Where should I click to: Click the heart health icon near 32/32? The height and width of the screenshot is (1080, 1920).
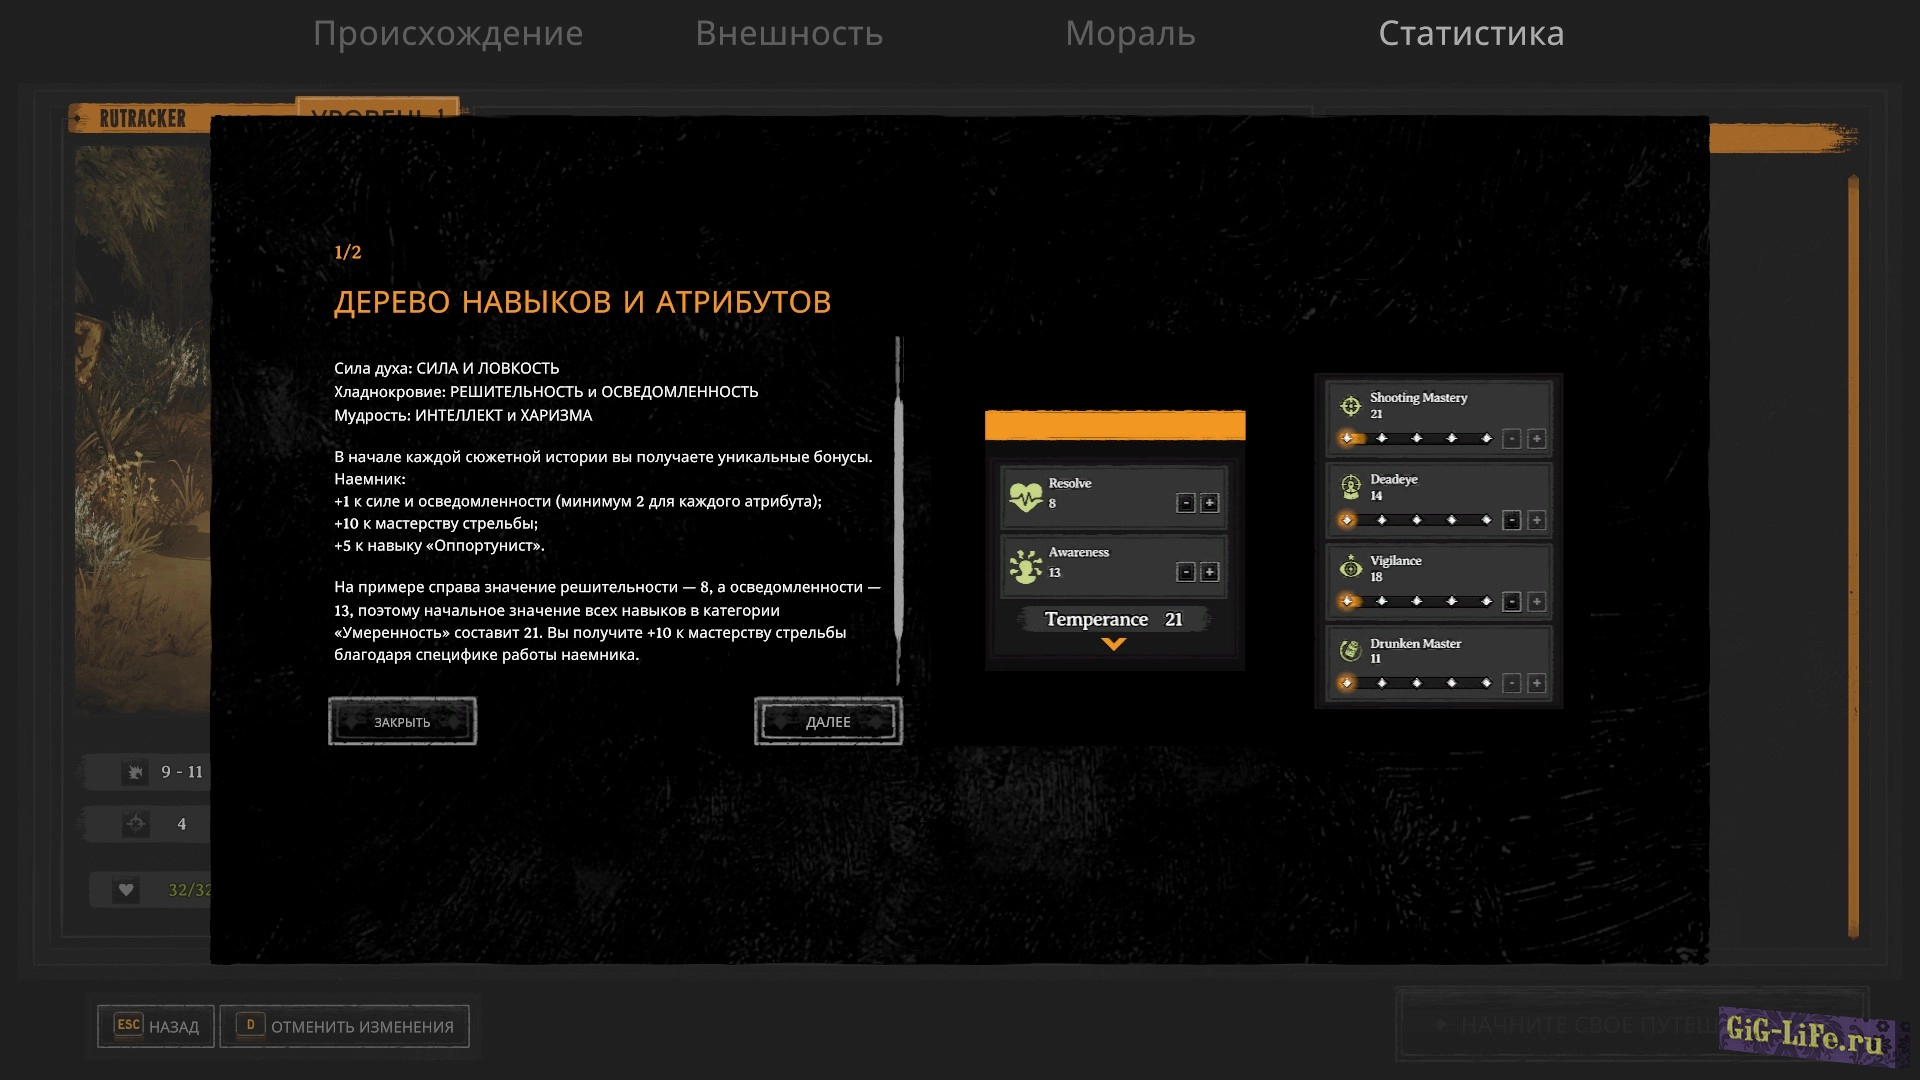click(126, 889)
